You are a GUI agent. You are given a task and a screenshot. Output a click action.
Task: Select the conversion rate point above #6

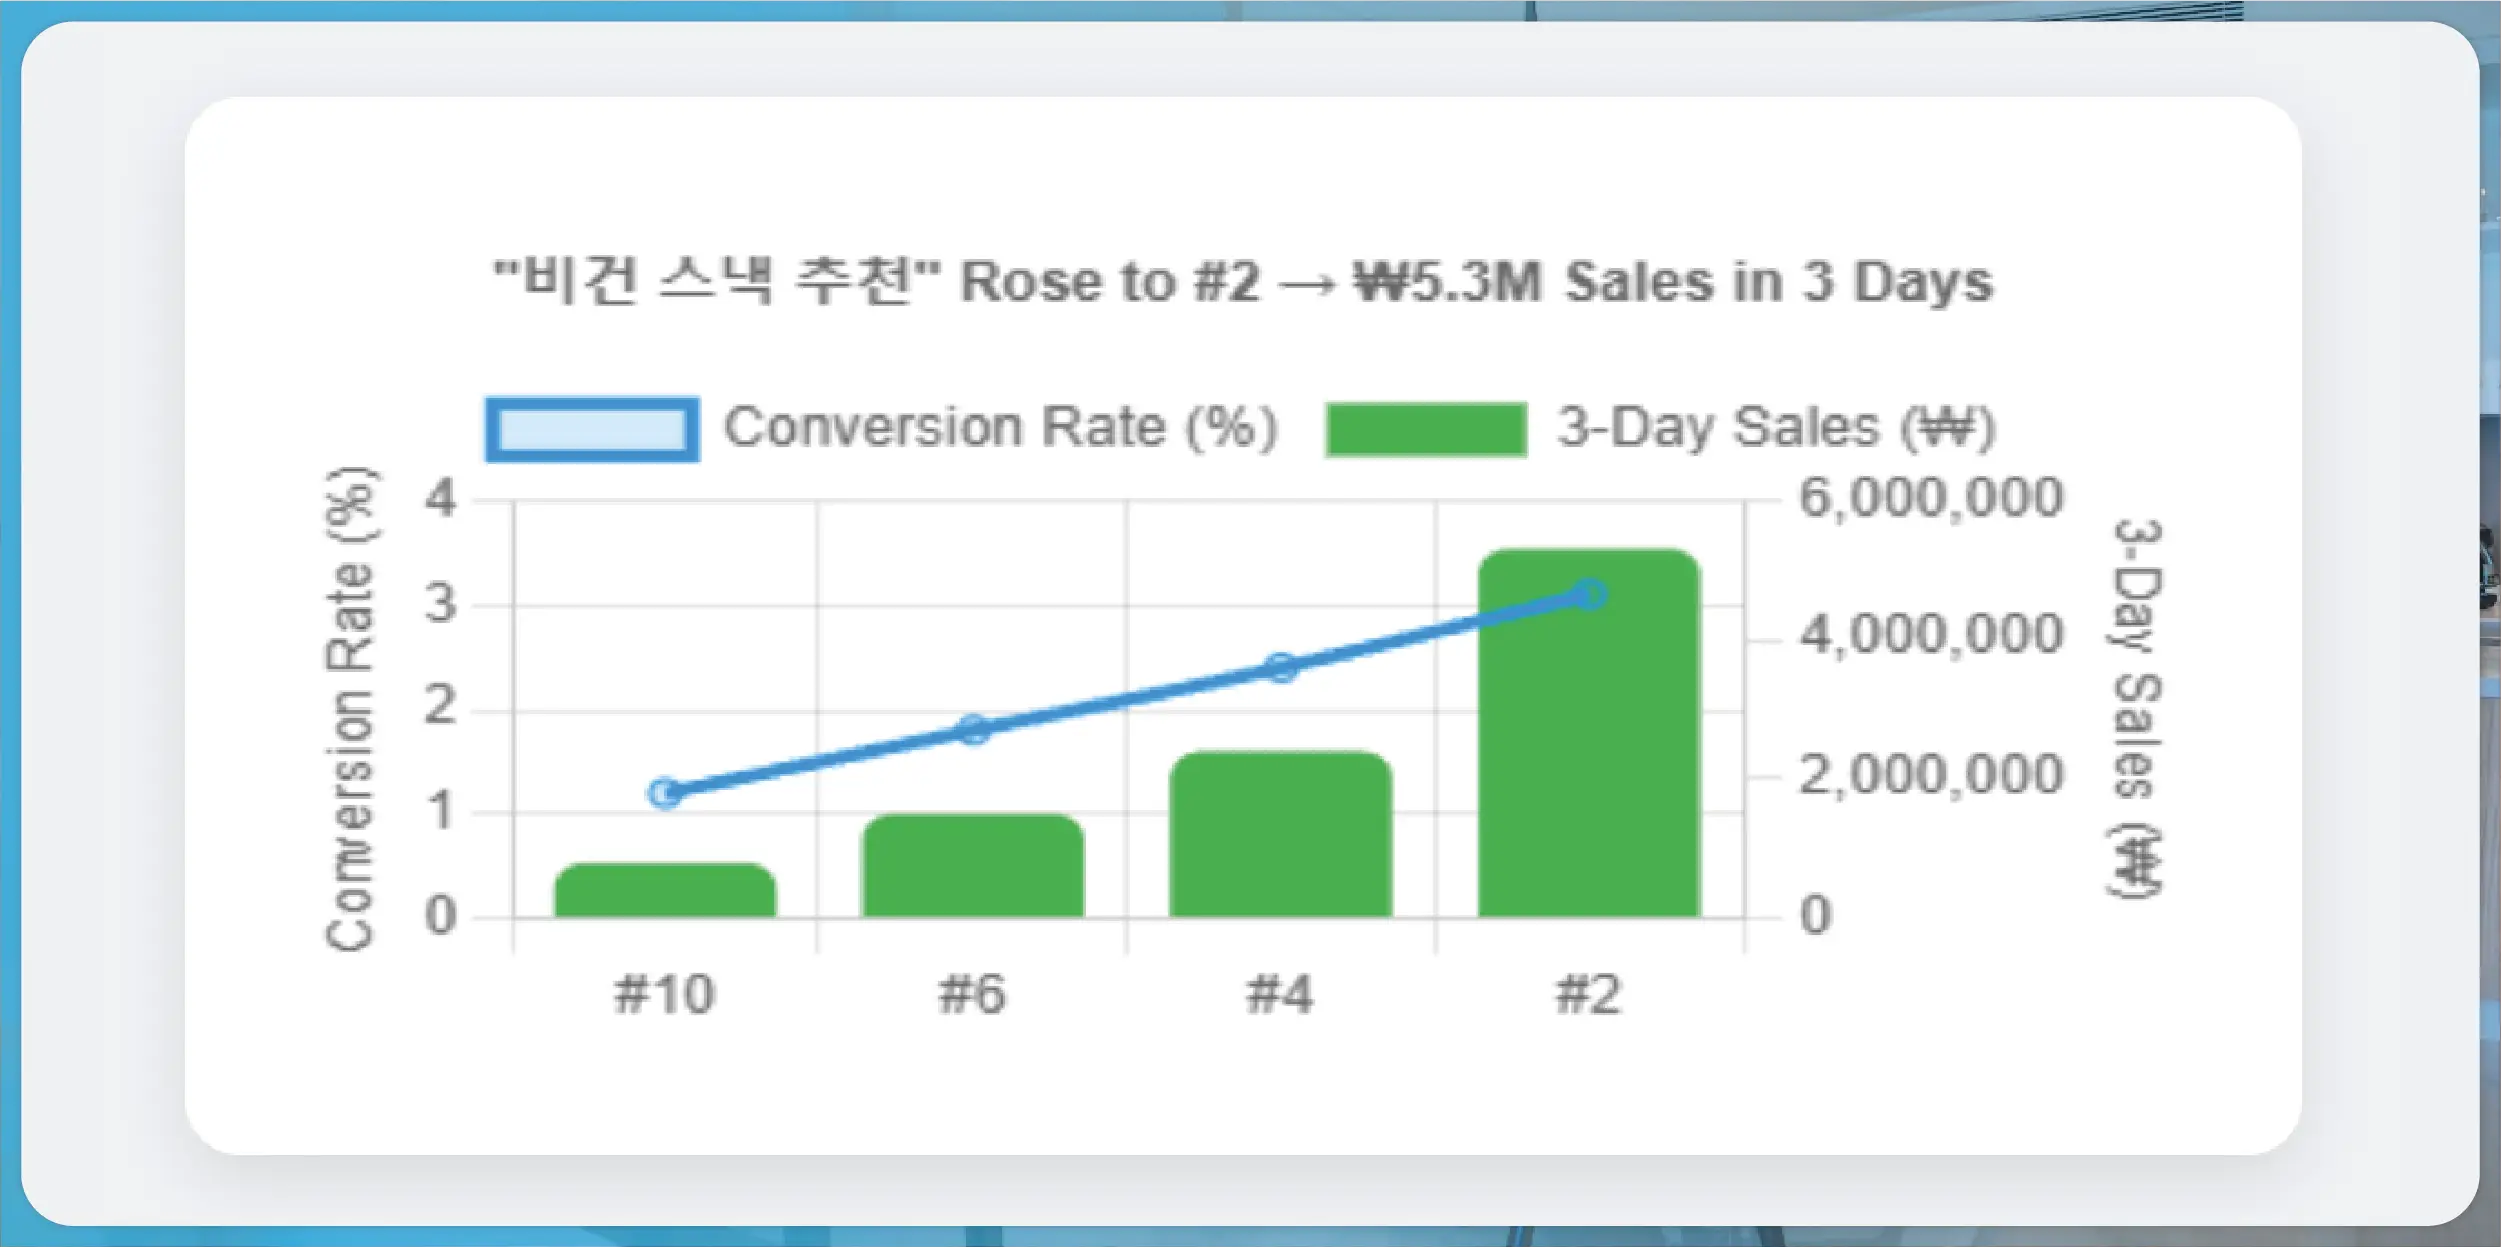click(974, 730)
